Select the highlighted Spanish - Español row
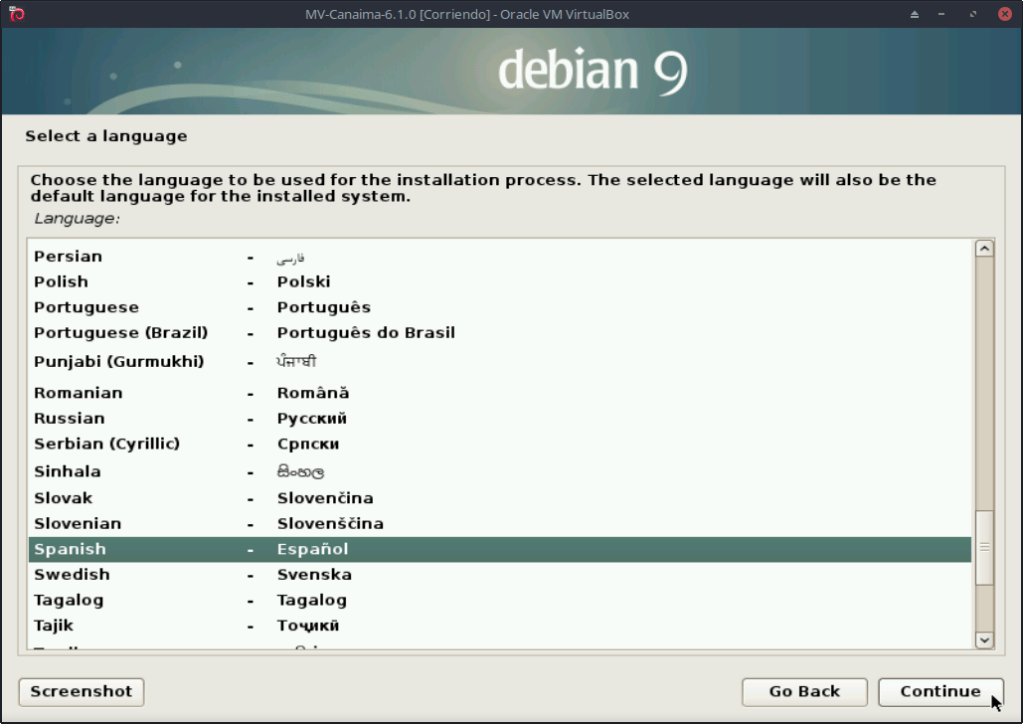1023x724 pixels. tap(70, 550)
